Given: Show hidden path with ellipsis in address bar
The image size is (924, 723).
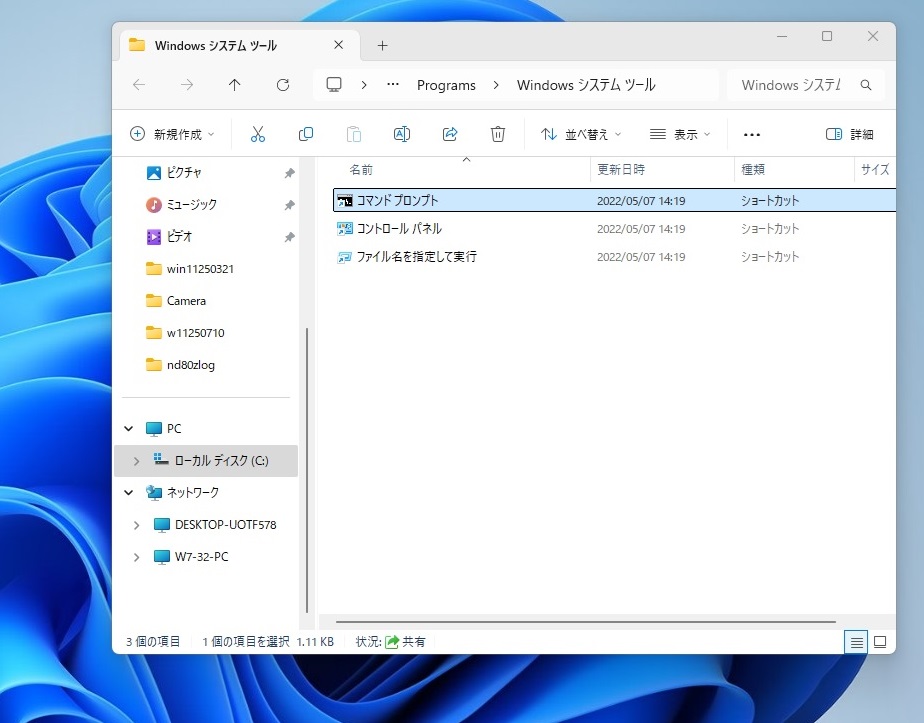Looking at the screenshot, I should 393,85.
